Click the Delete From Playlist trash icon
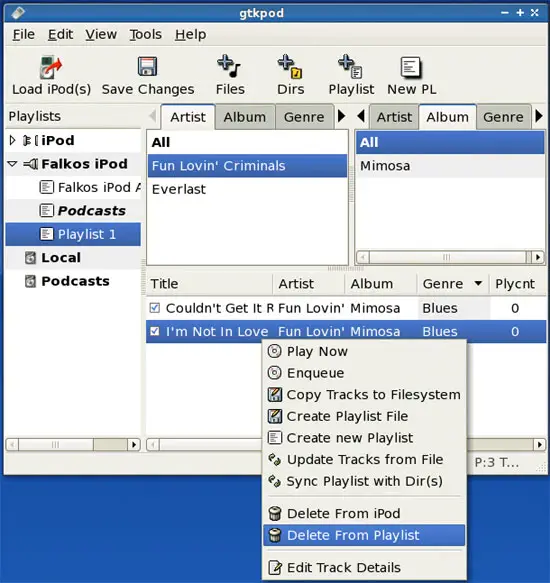This screenshot has width=550, height=583. 274,535
